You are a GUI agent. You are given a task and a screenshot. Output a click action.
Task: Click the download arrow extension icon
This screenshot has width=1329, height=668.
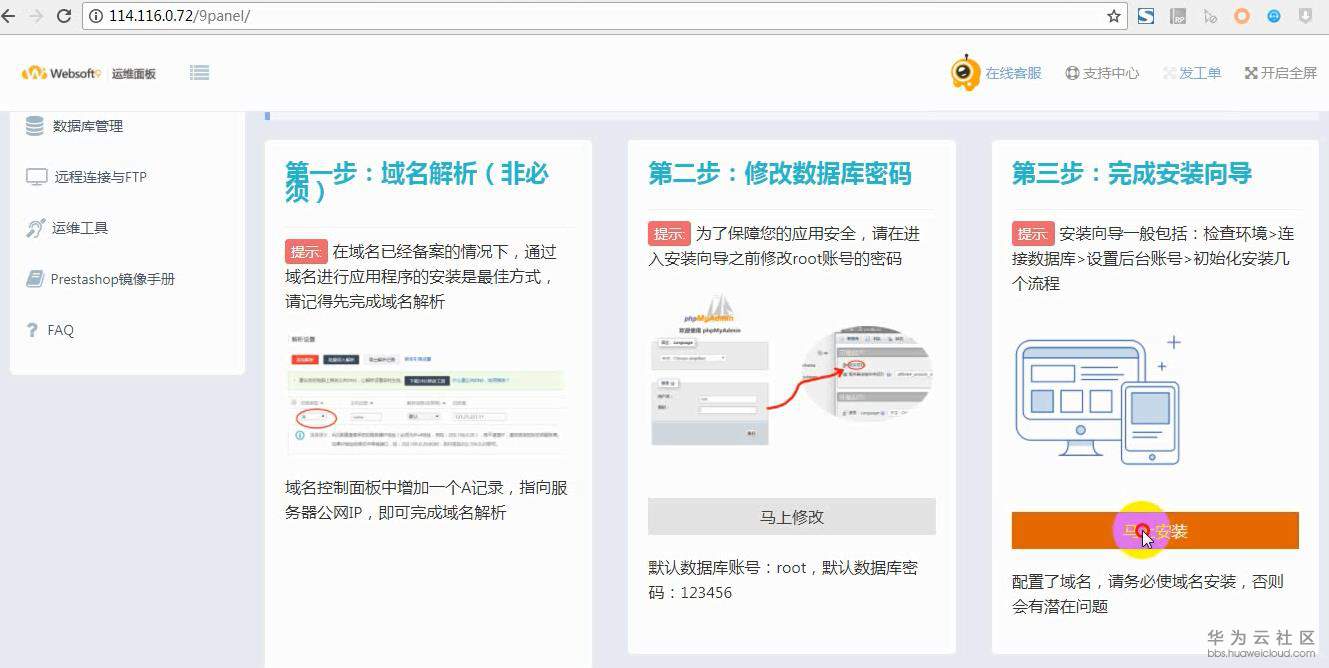[1305, 16]
